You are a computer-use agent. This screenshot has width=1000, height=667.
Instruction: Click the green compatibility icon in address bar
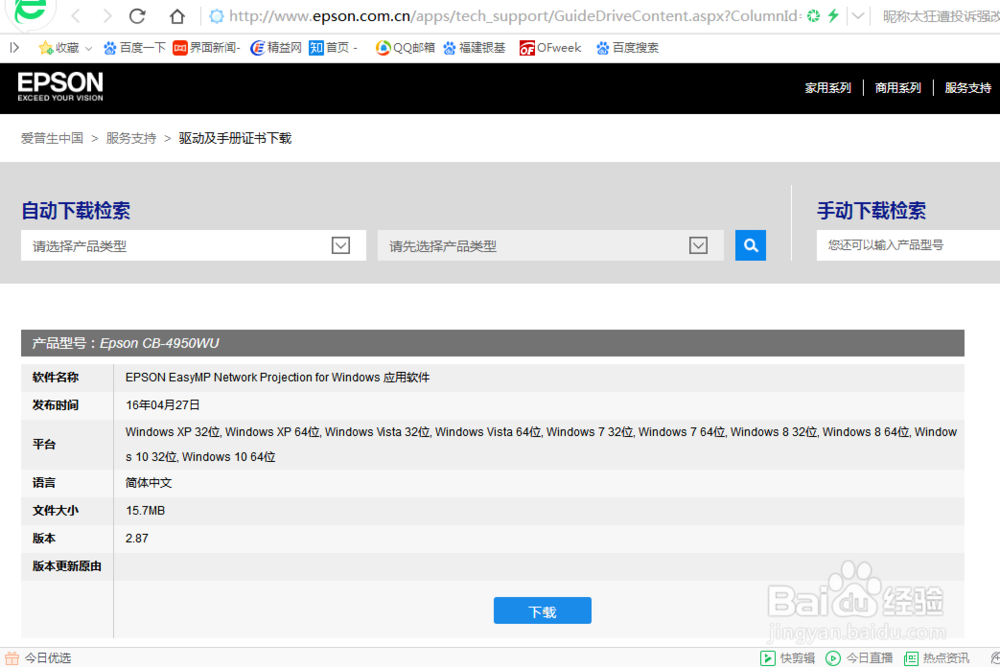click(x=813, y=16)
